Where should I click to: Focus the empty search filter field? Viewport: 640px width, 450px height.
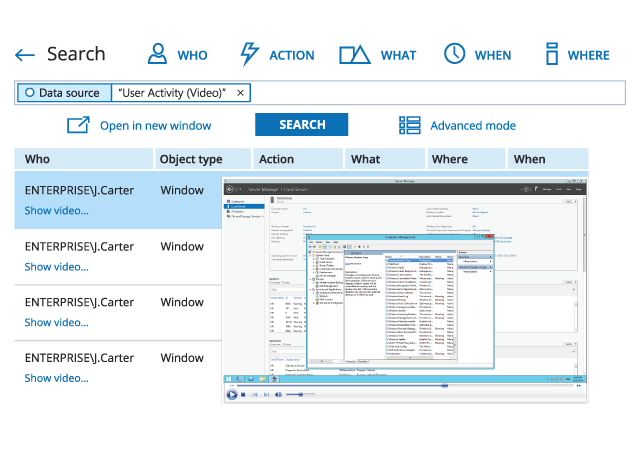coord(437,93)
